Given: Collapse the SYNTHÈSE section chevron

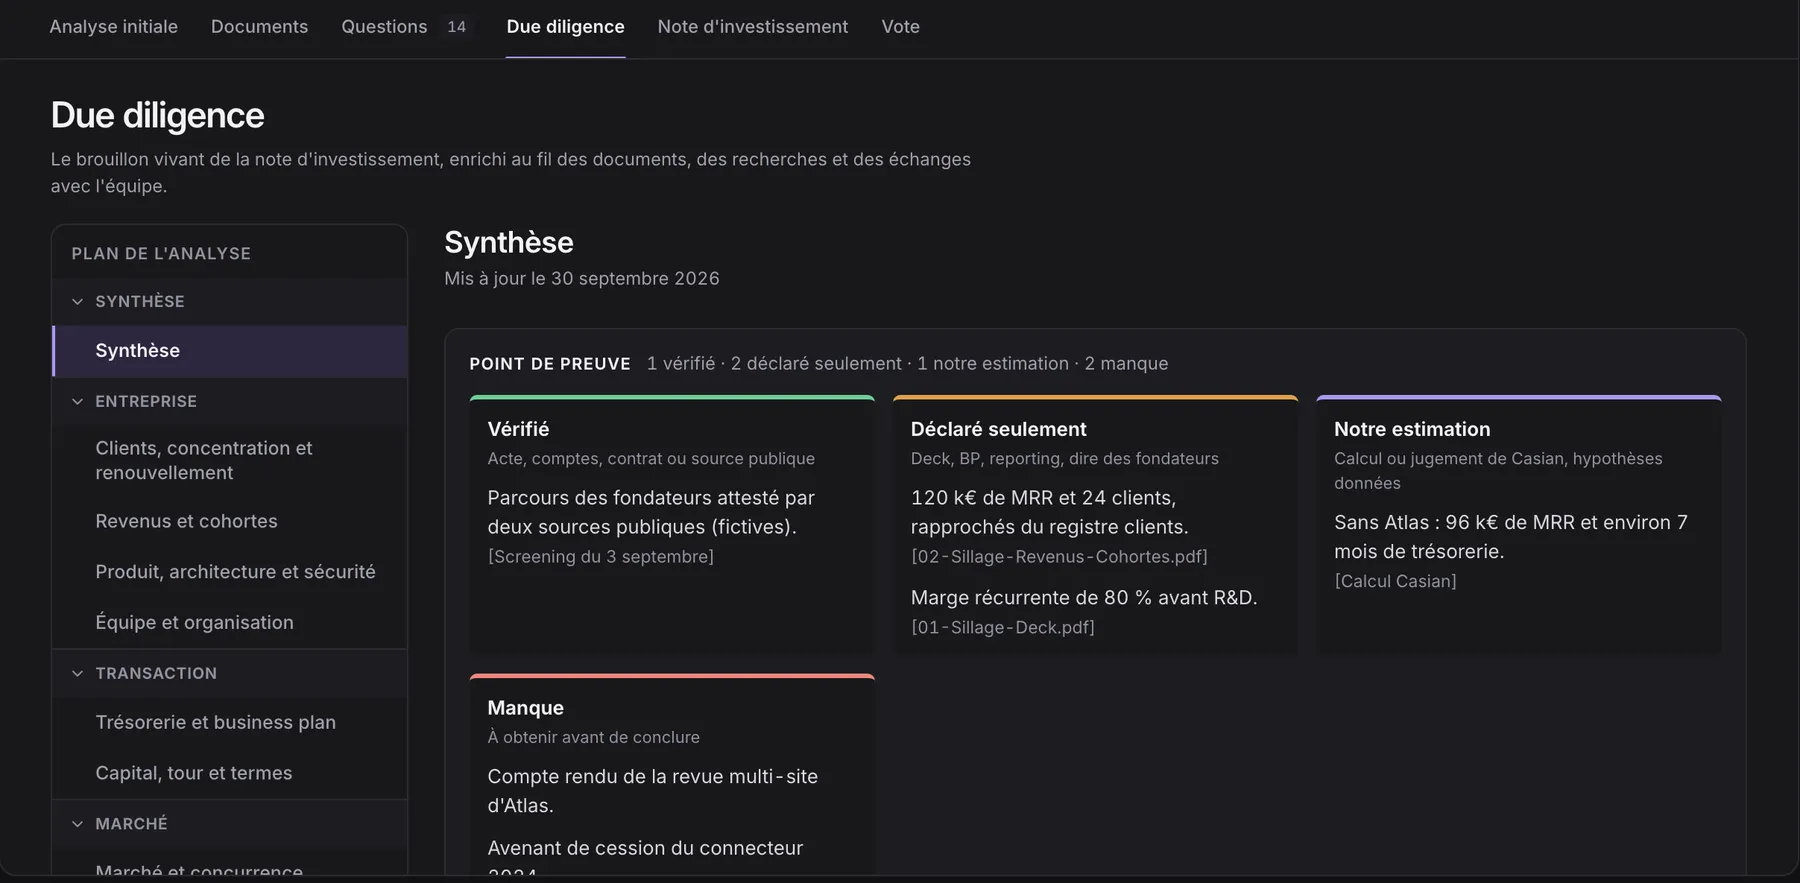Looking at the screenshot, I should [77, 301].
